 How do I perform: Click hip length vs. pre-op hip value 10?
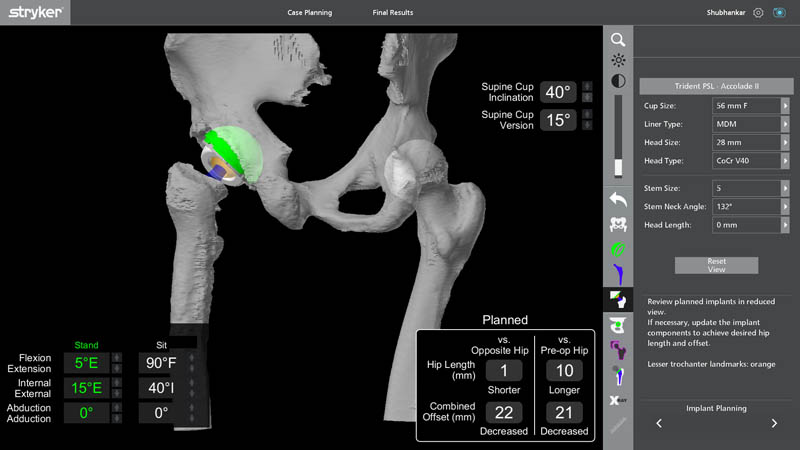click(564, 371)
